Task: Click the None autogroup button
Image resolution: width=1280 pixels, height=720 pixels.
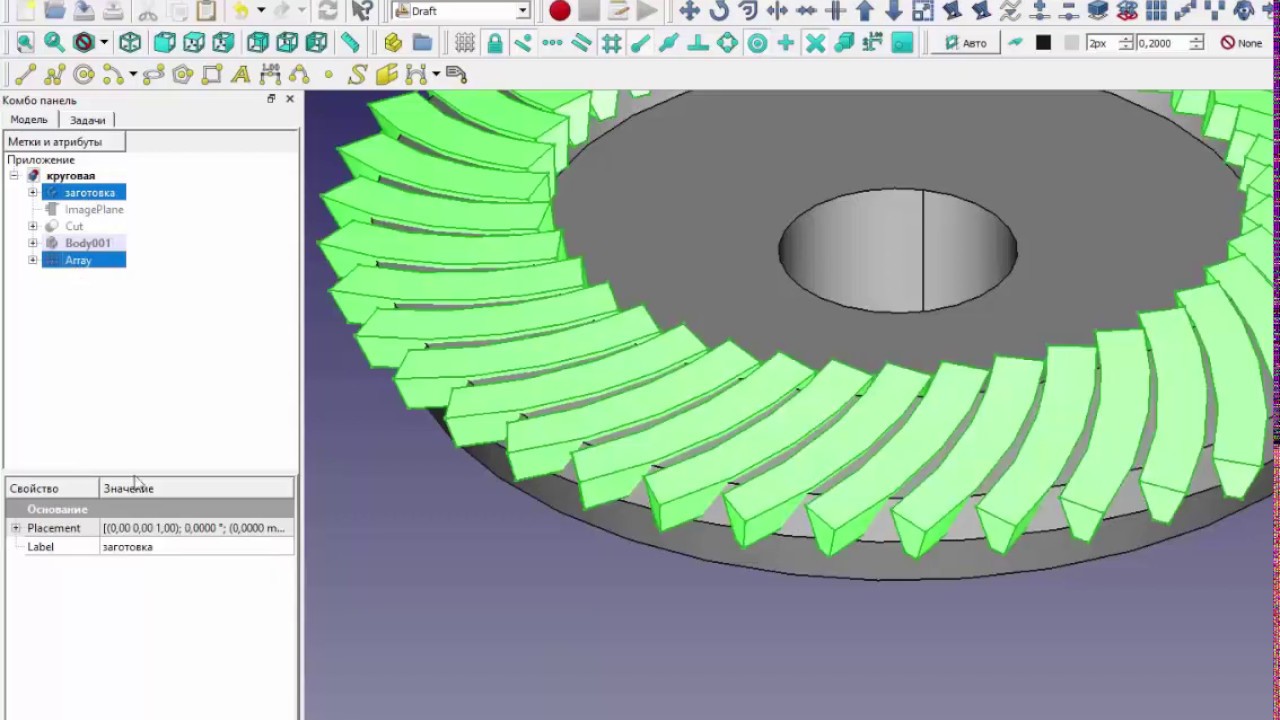Action: pos(1242,43)
